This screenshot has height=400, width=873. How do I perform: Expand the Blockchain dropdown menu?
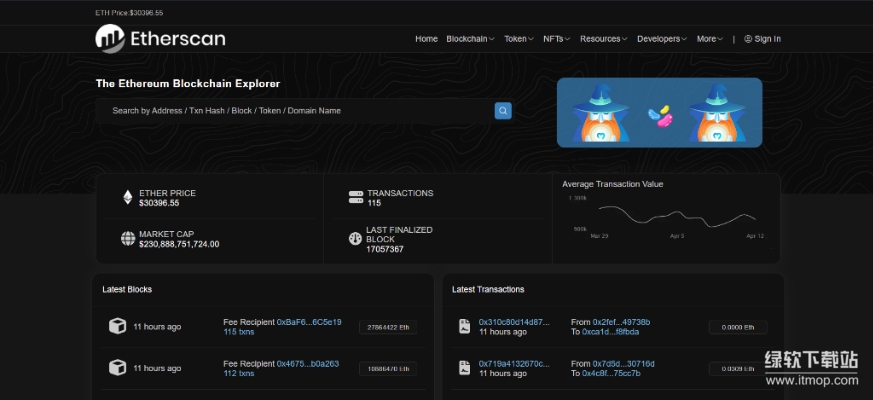tap(470, 39)
